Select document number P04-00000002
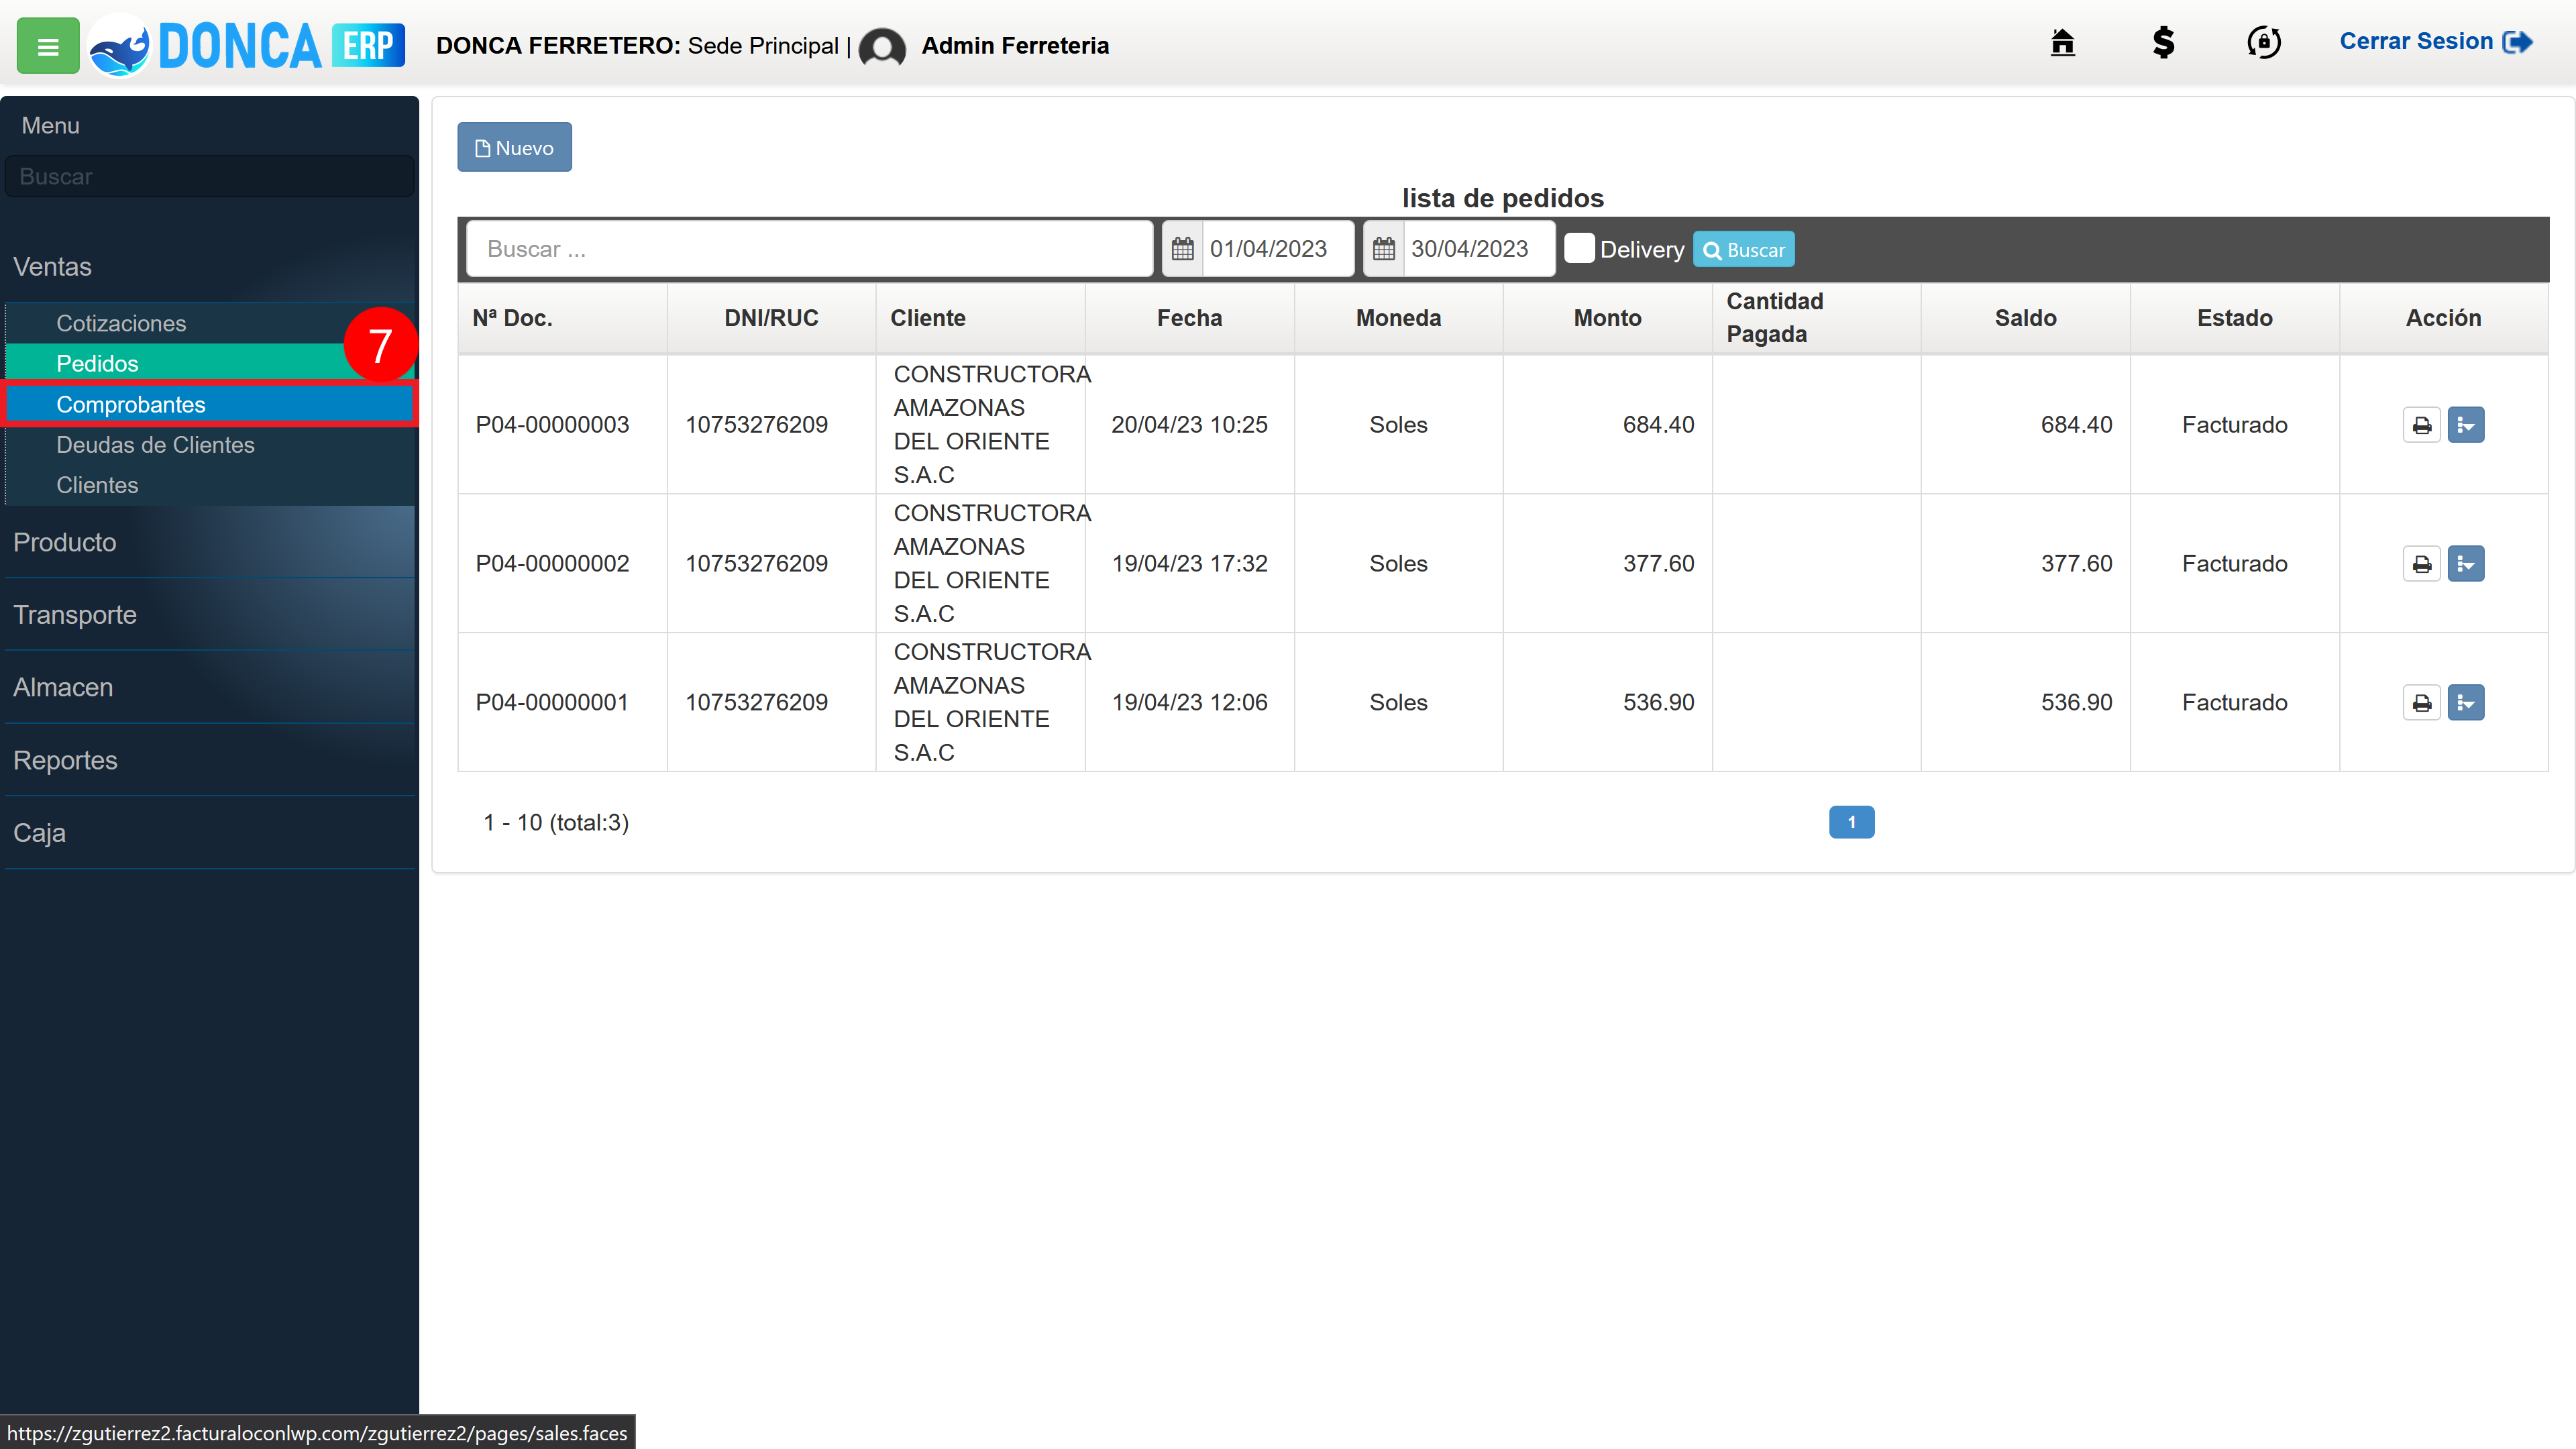2576x1449 pixels. coord(552,564)
